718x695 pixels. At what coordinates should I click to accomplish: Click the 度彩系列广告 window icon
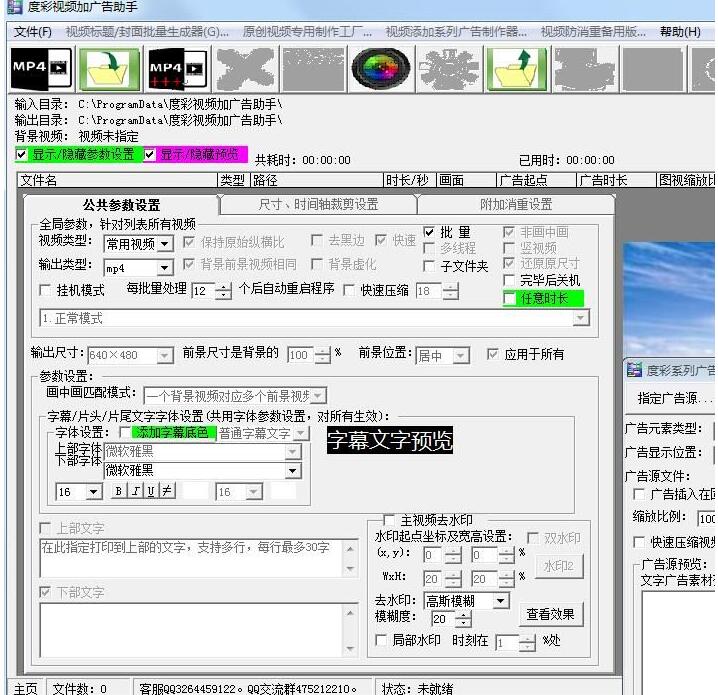tap(634, 369)
